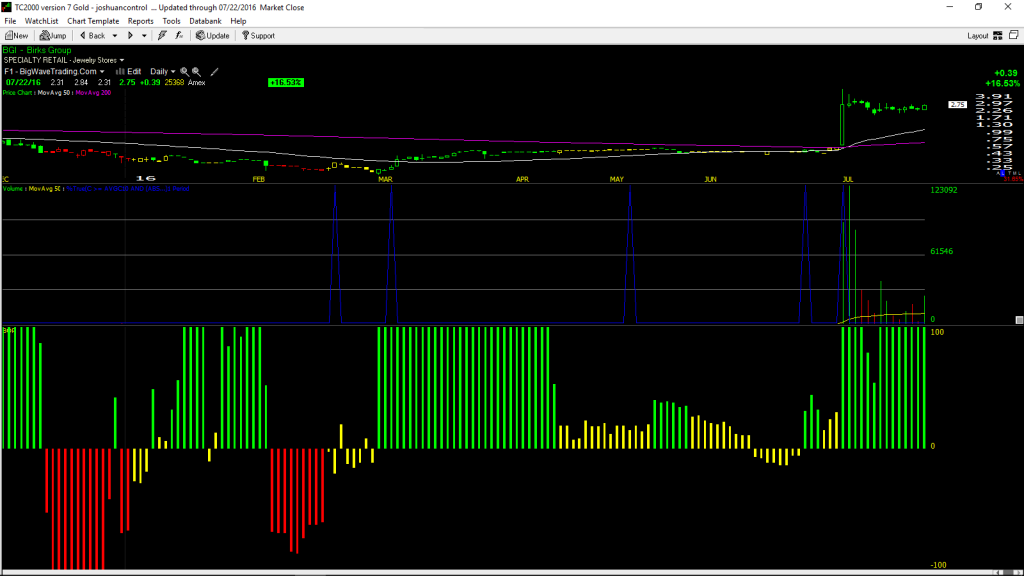Image resolution: width=1024 pixels, height=576 pixels.
Task: Click the second magnifier zoom icon
Action: (x=197, y=72)
